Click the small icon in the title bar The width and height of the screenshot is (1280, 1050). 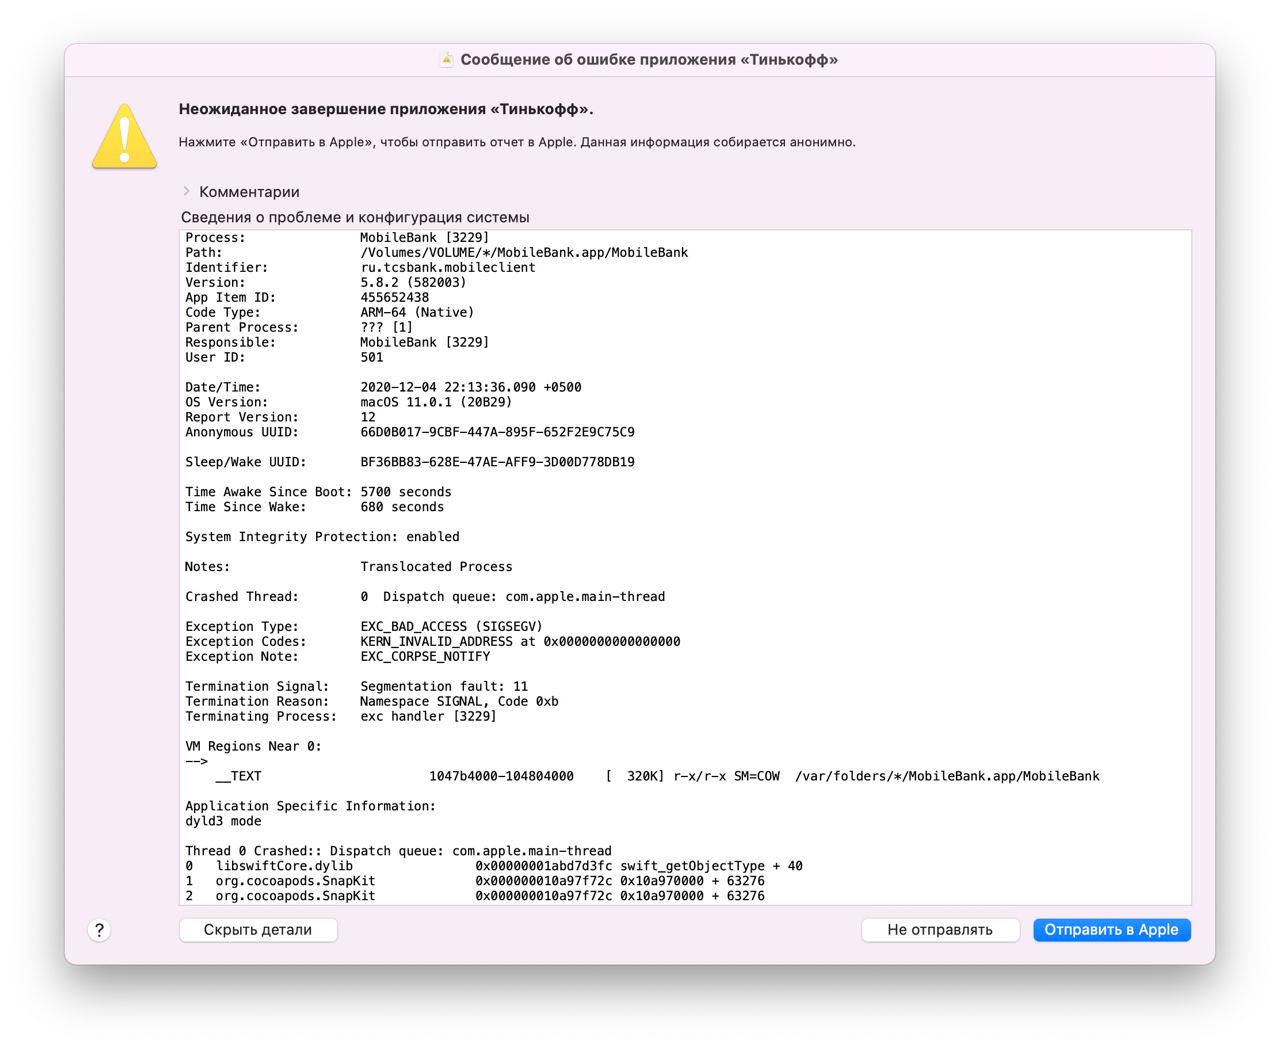pyautogui.click(x=447, y=60)
